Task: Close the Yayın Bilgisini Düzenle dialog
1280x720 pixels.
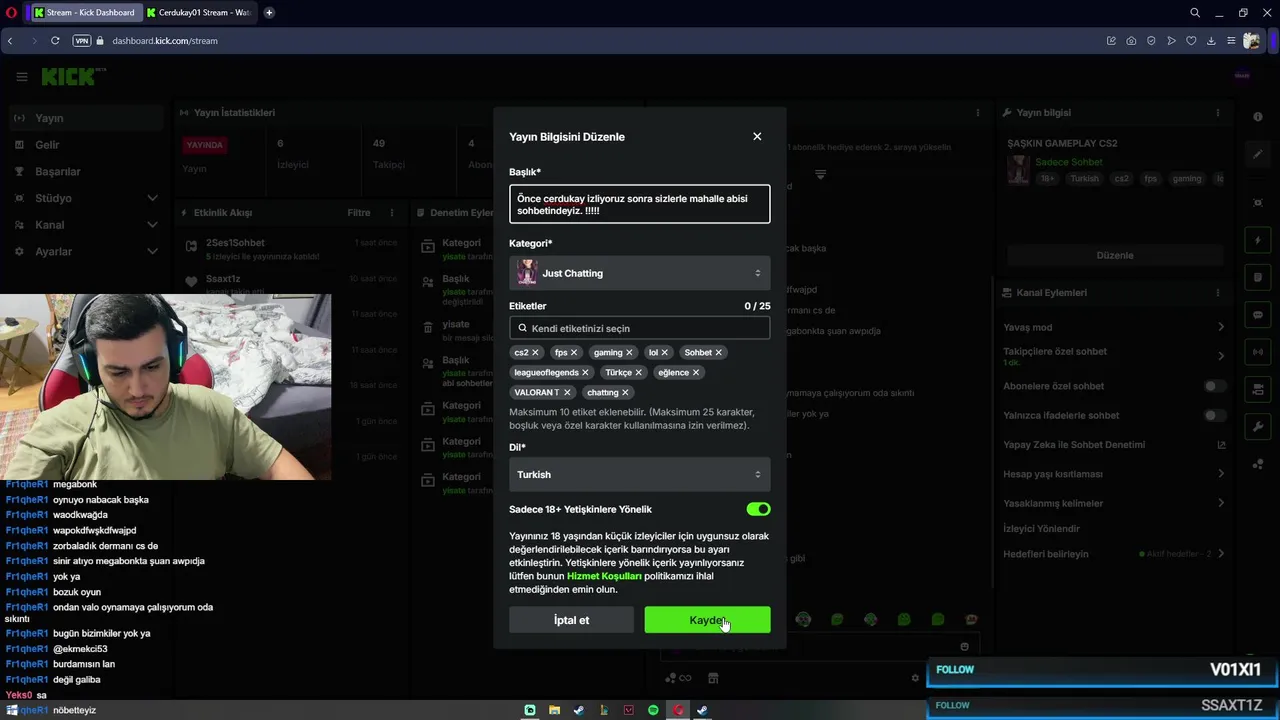Action: coord(757,136)
